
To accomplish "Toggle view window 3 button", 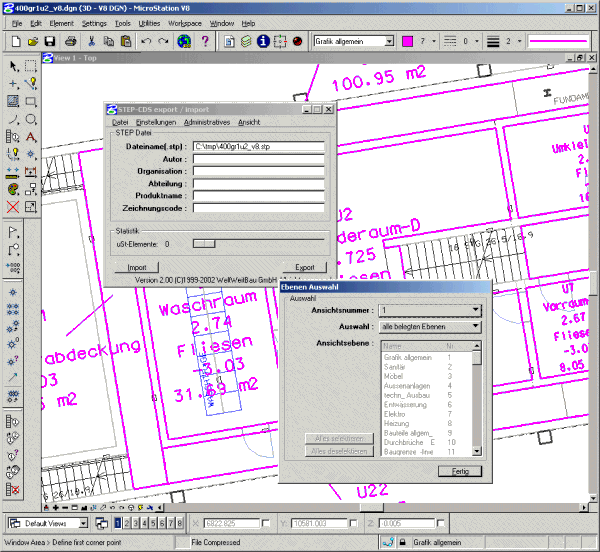I will (x=135, y=523).
